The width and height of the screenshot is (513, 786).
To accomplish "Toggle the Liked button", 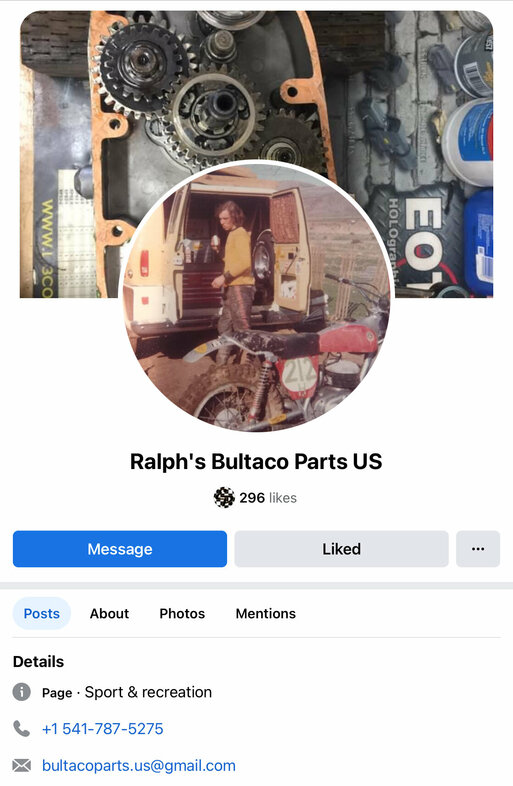I will (x=341, y=549).
